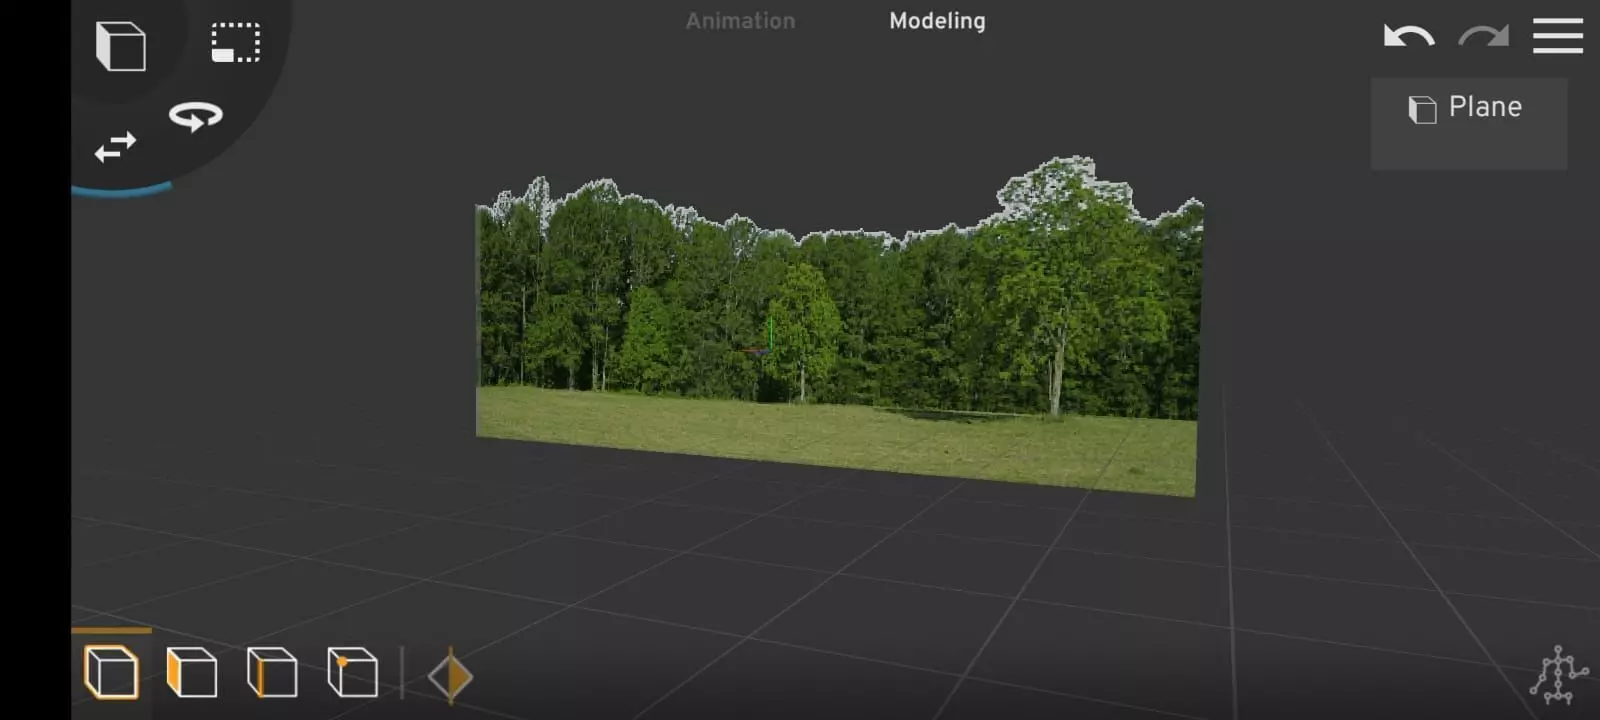Screen dimensions: 1600x720
Task: Enable vertex selection mode
Action: [352, 672]
